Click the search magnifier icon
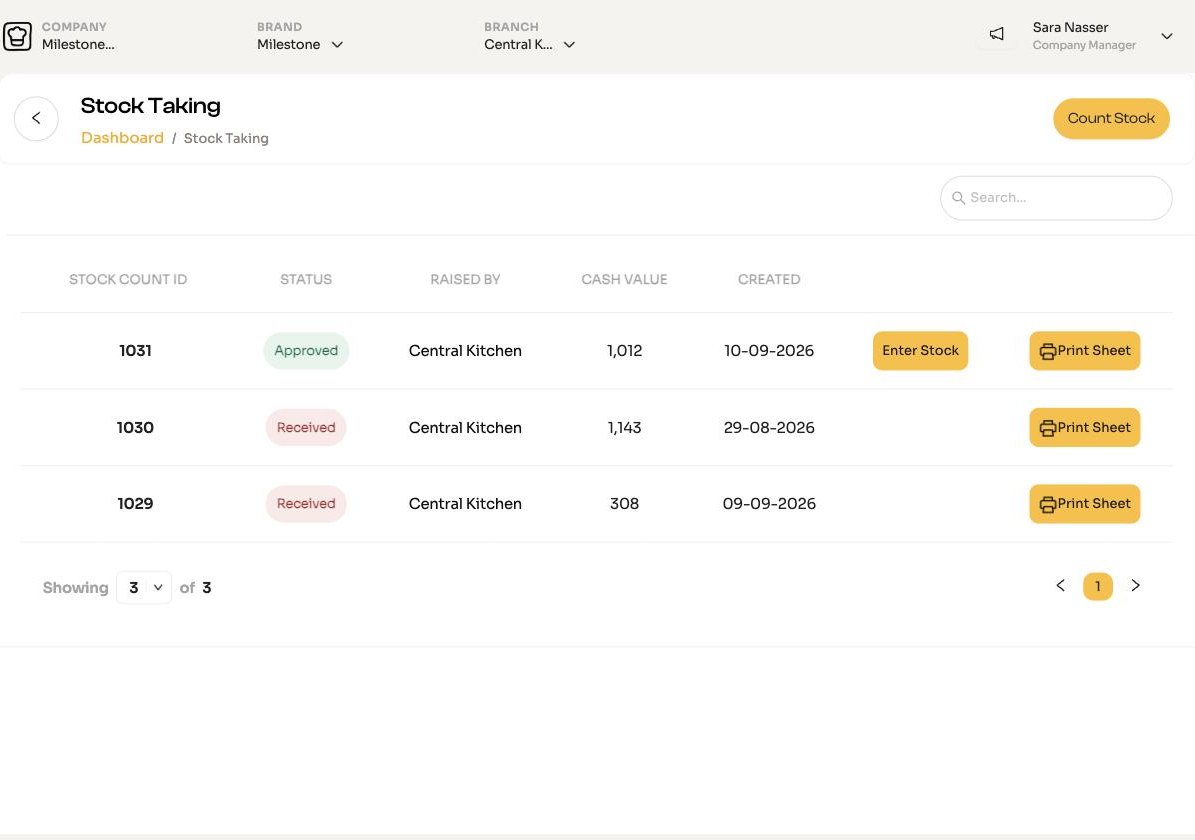The height and width of the screenshot is (840, 1195). pyautogui.click(x=958, y=197)
